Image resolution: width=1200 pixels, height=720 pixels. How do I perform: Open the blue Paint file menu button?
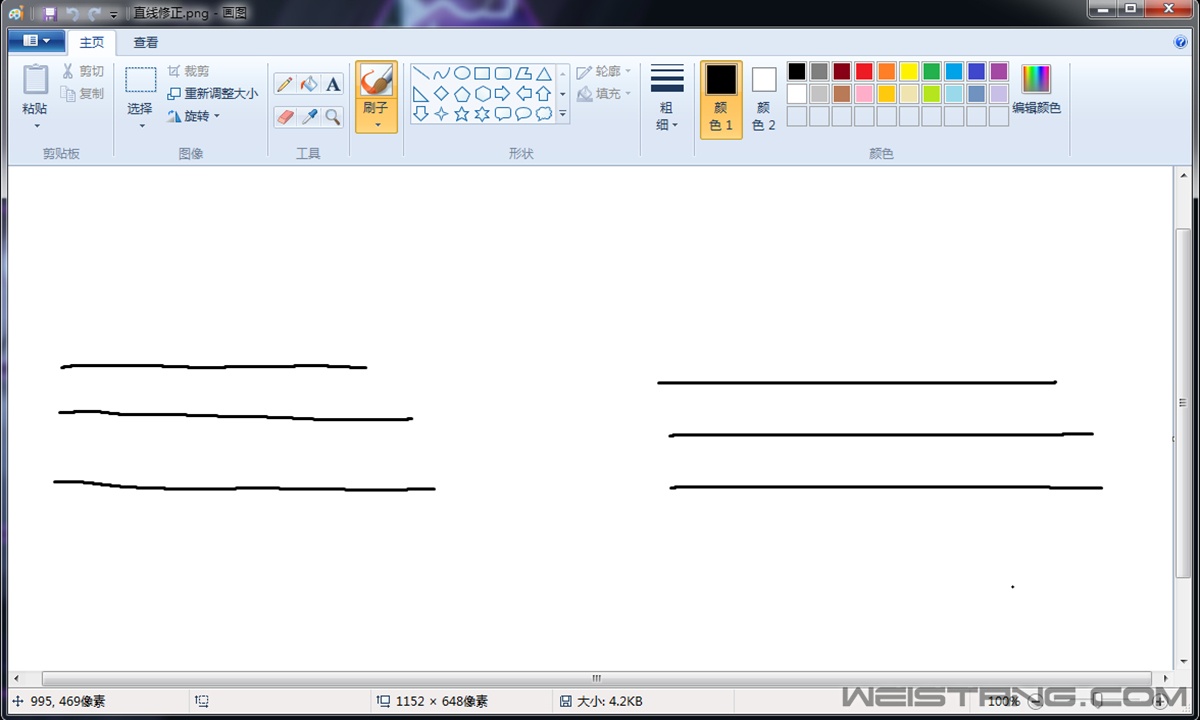[x=36, y=41]
